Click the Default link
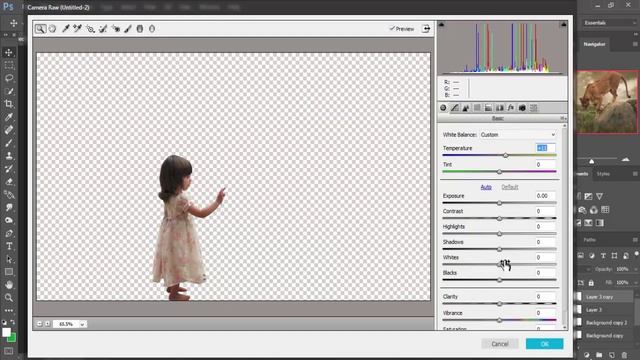This screenshot has height=360, width=640. coord(509,187)
